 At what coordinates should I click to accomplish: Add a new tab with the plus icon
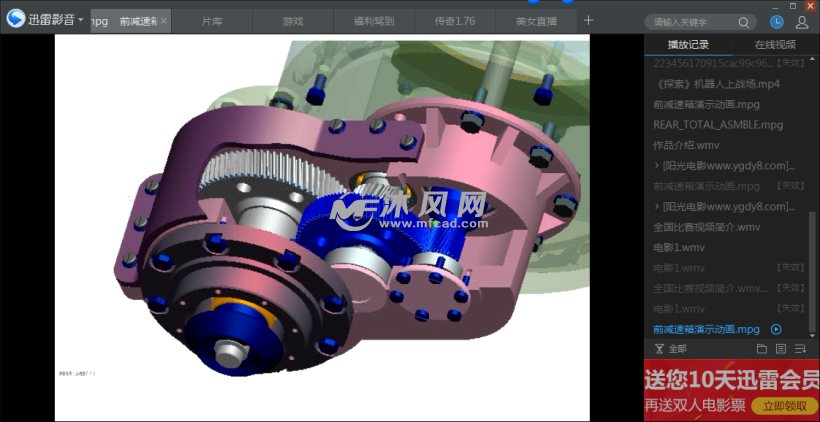pyautogui.click(x=588, y=20)
